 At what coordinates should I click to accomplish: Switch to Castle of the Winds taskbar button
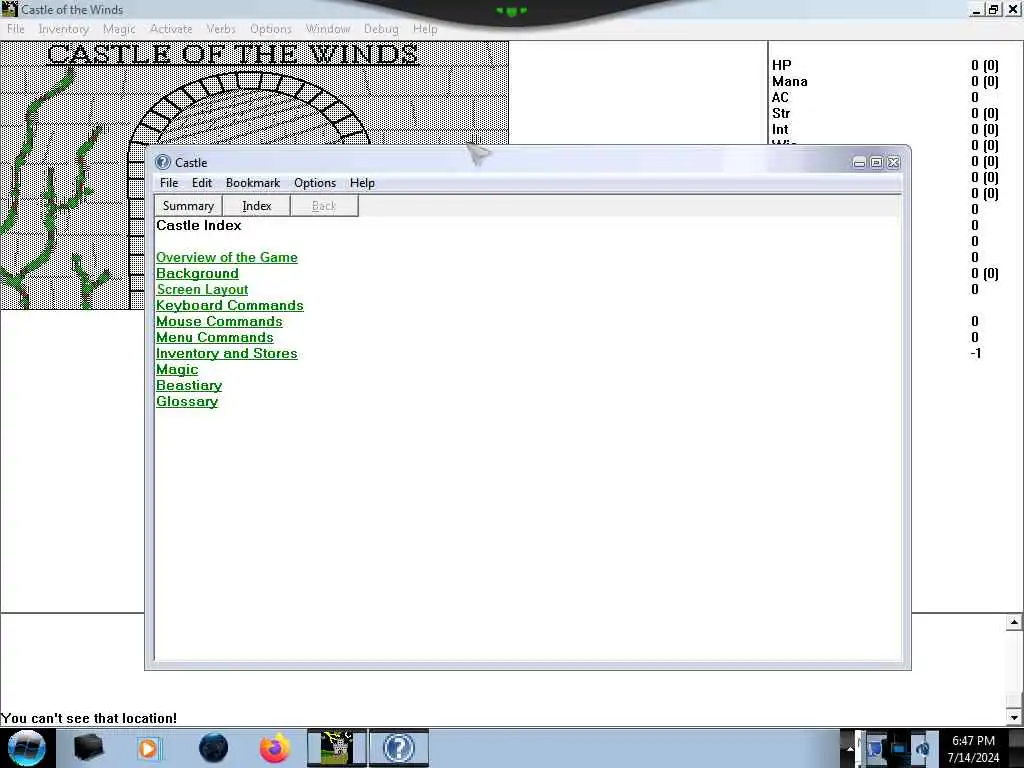click(337, 748)
